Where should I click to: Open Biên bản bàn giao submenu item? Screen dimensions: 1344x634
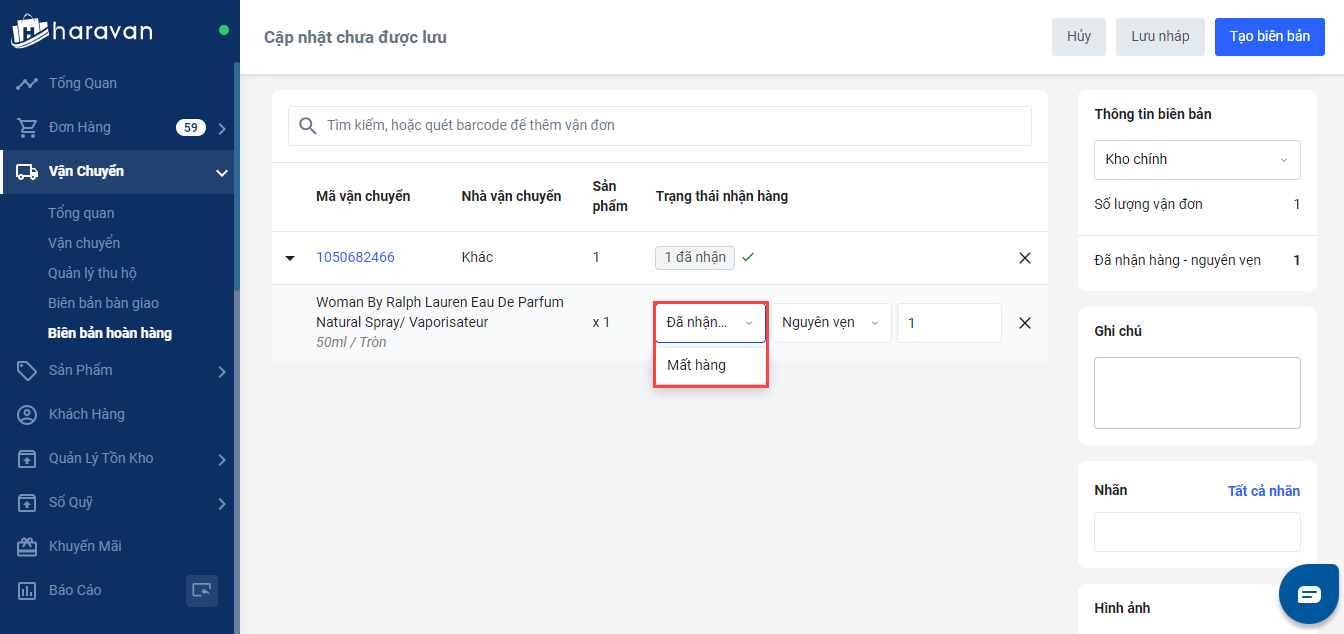click(103, 303)
